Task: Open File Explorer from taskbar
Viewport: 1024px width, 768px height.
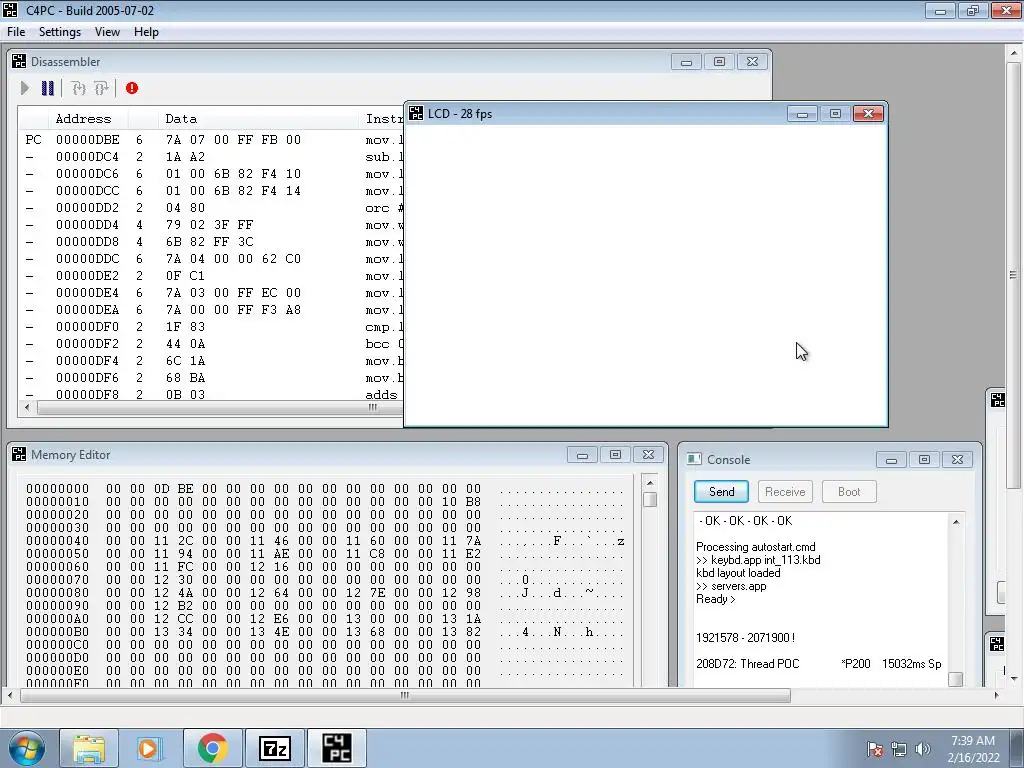Action: (89, 748)
